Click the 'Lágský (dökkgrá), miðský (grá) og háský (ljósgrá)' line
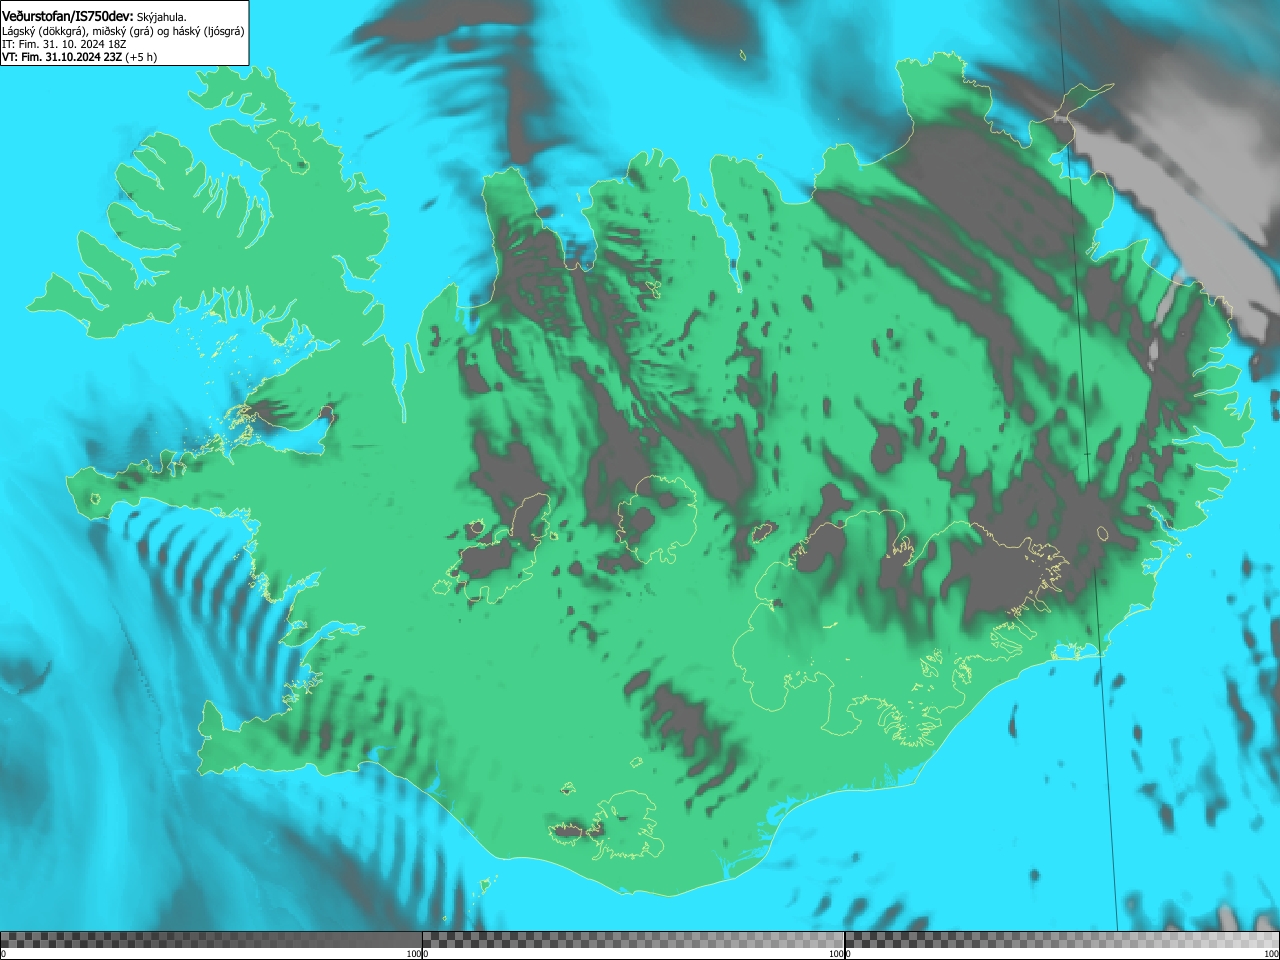The width and height of the screenshot is (1280, 960). tap(123, 31)
